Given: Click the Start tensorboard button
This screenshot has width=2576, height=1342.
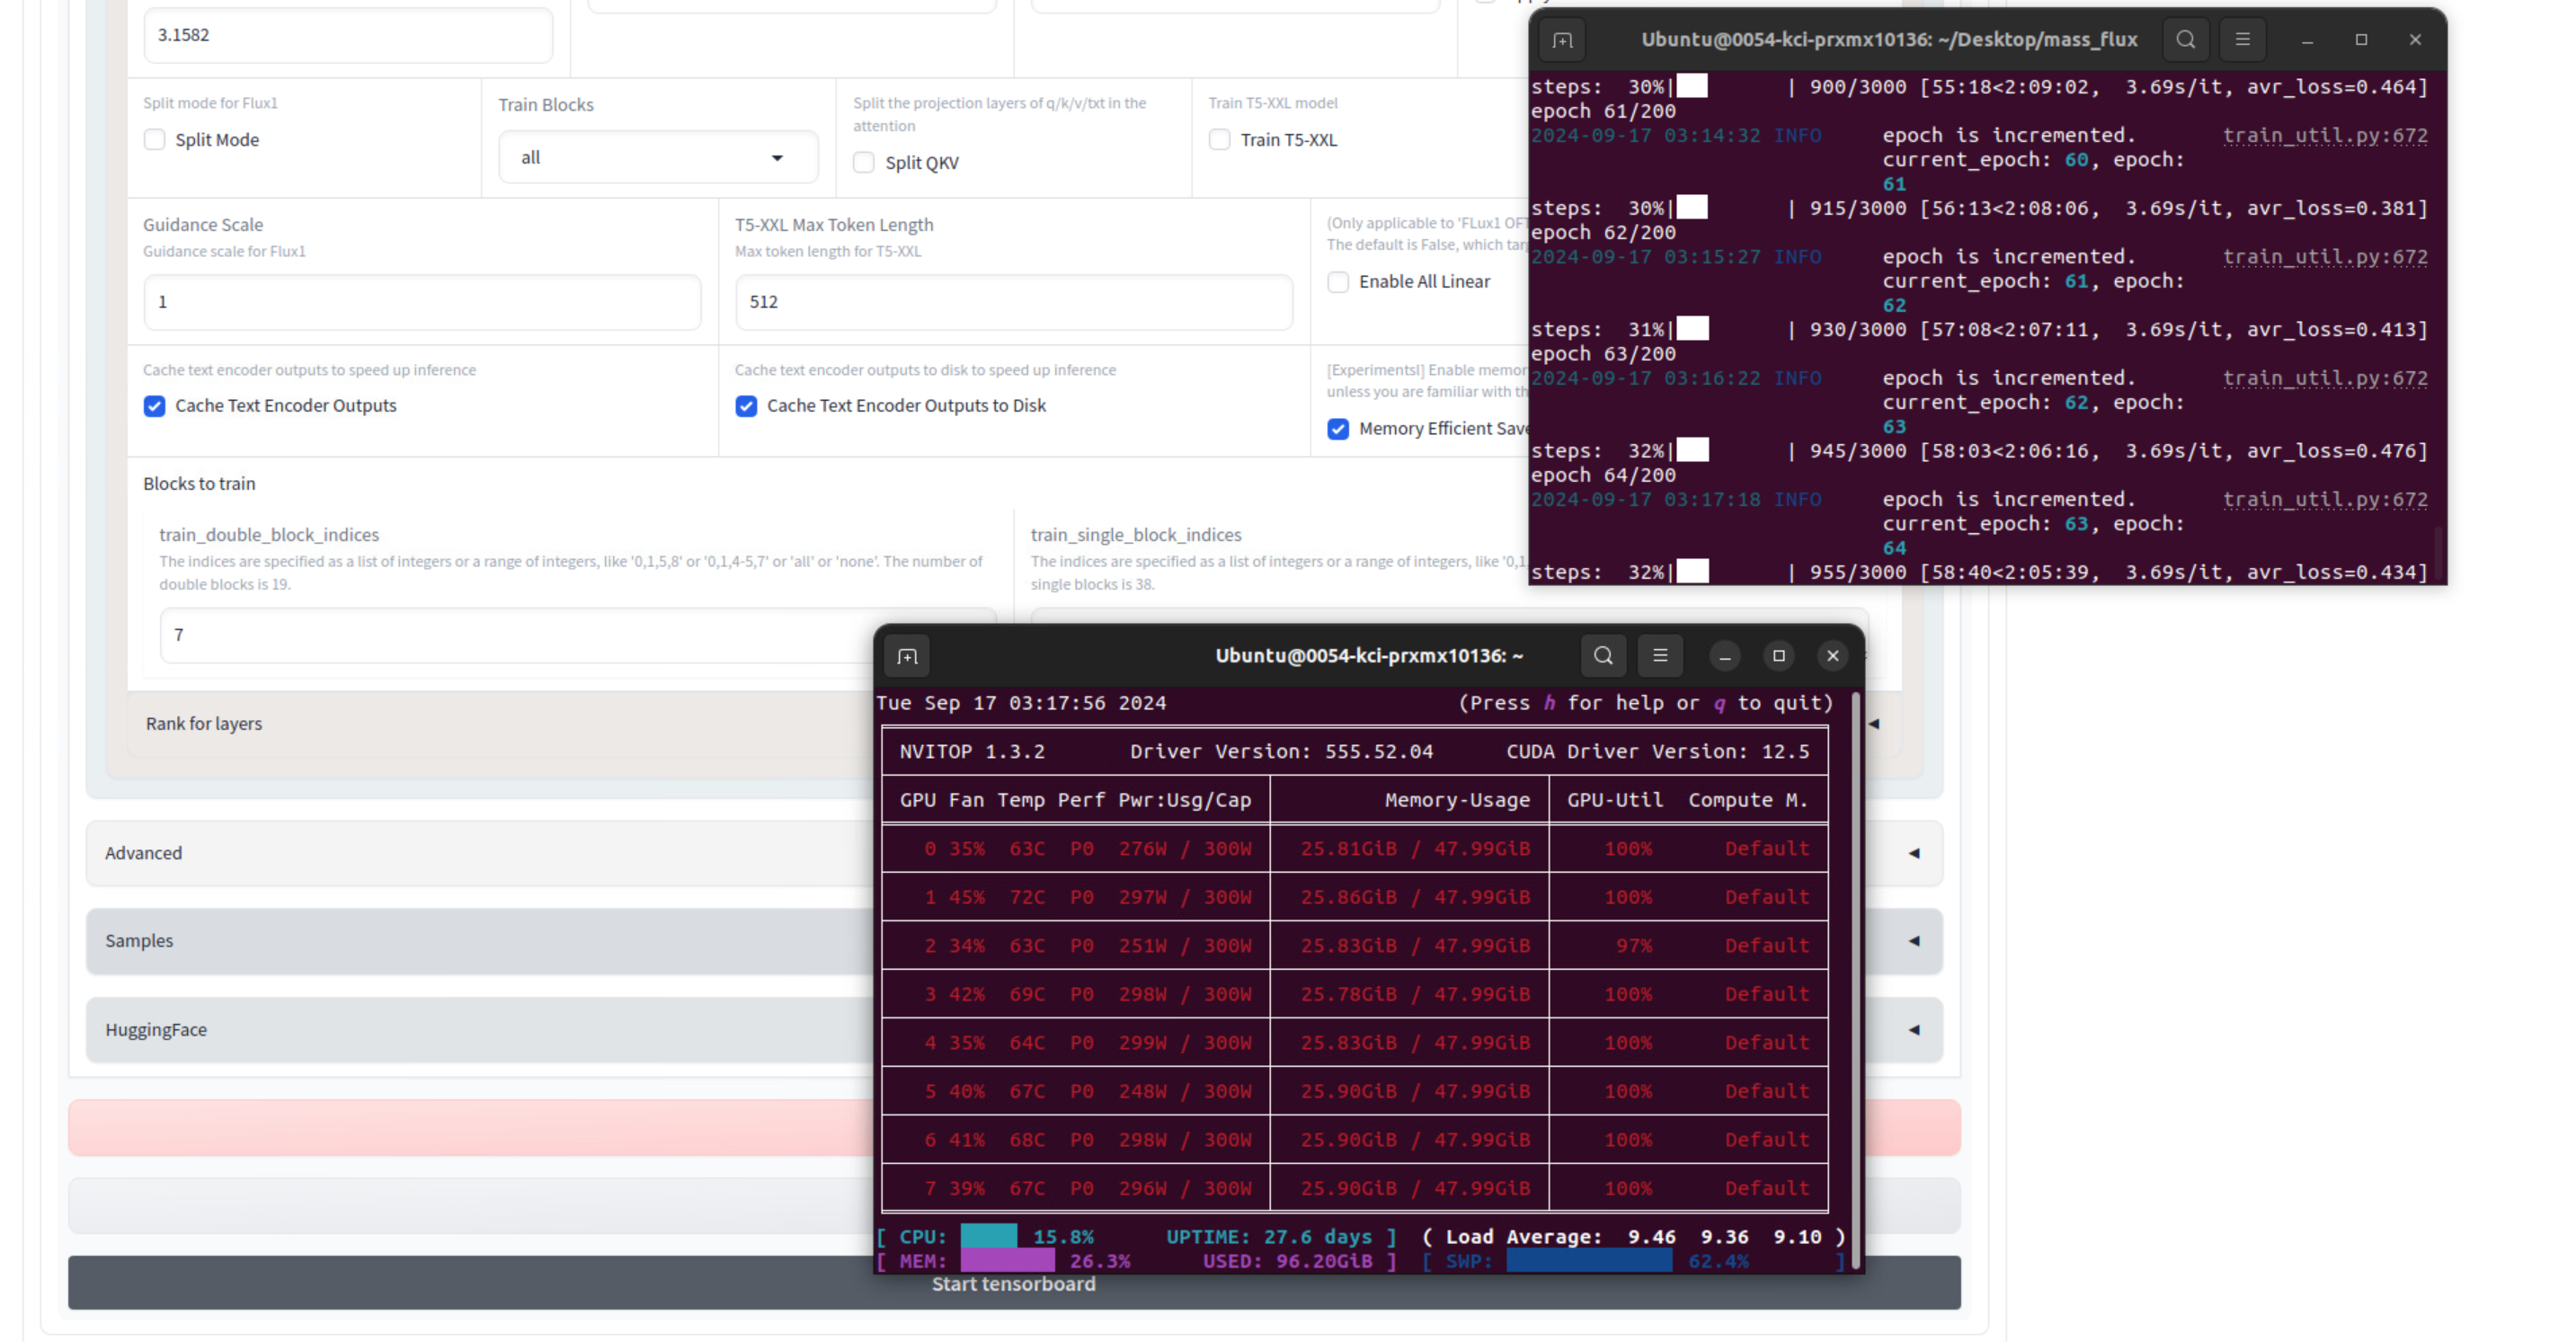Looking at the screenshot, I should 1013,1287.
